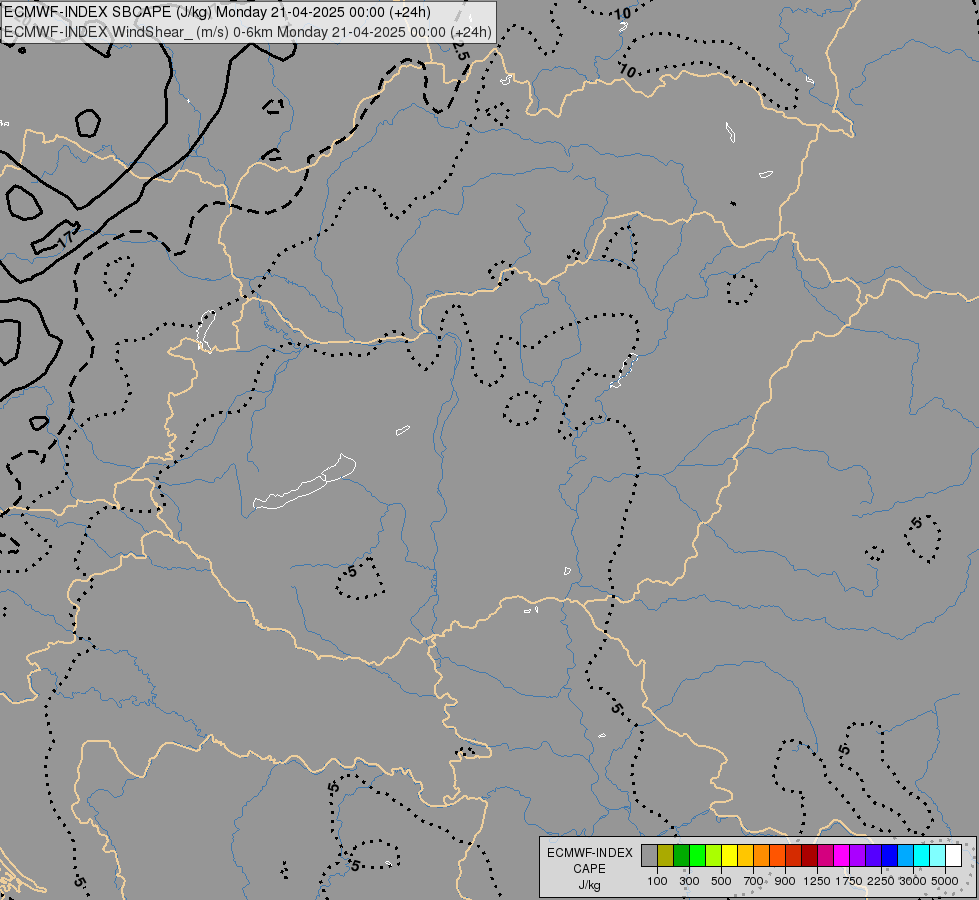Image resolution: width=979 pixels, height=900 pixels.
Task: Click the 700 legend tick label
Action: pyautogui.click(x=753, y=881)
